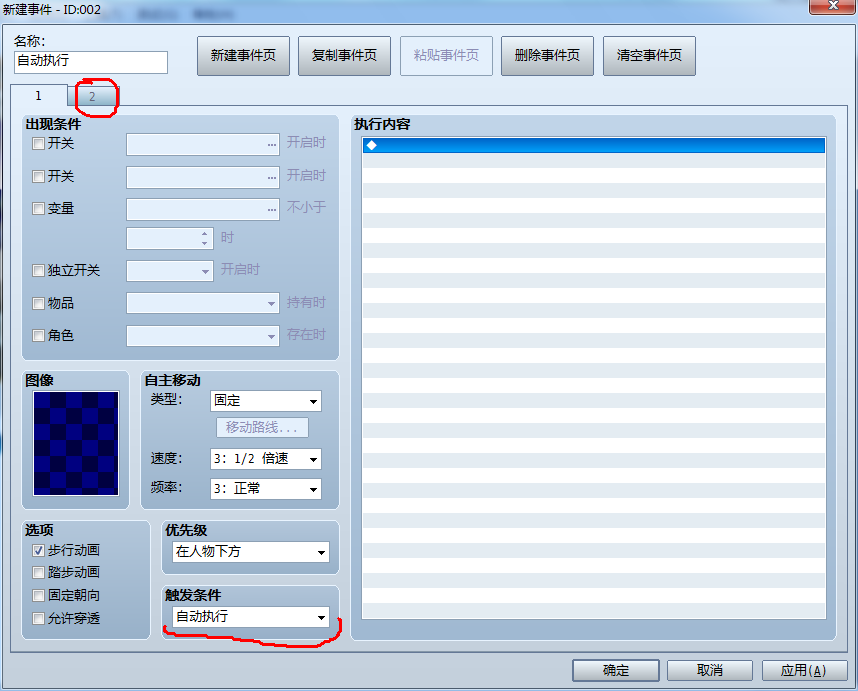The image size is (858, 691).
Task: Switch to event page tab 2
Action: pos(92,97)
